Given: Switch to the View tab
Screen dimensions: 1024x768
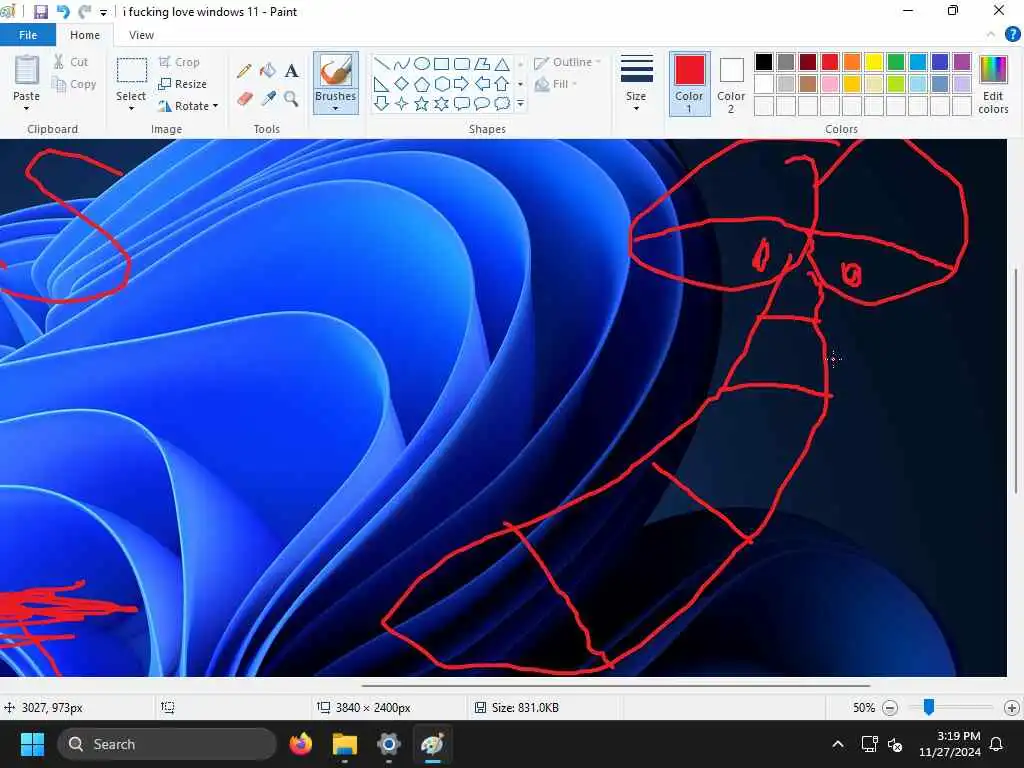Looking at the screenshot, I should [141, 35].
